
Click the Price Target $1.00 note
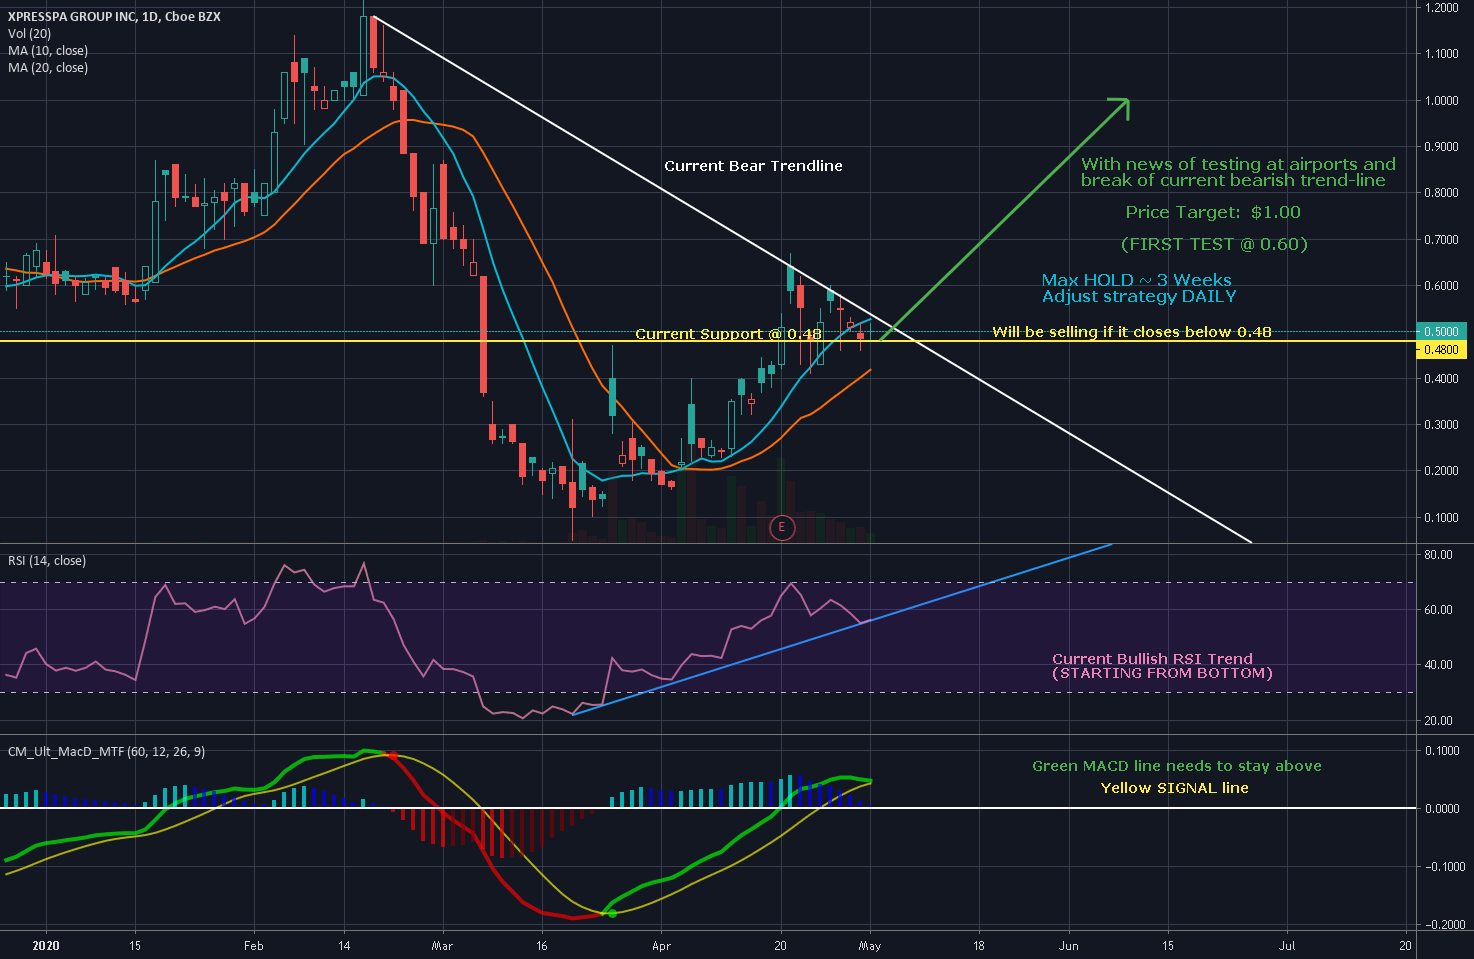click(1212, 212)
